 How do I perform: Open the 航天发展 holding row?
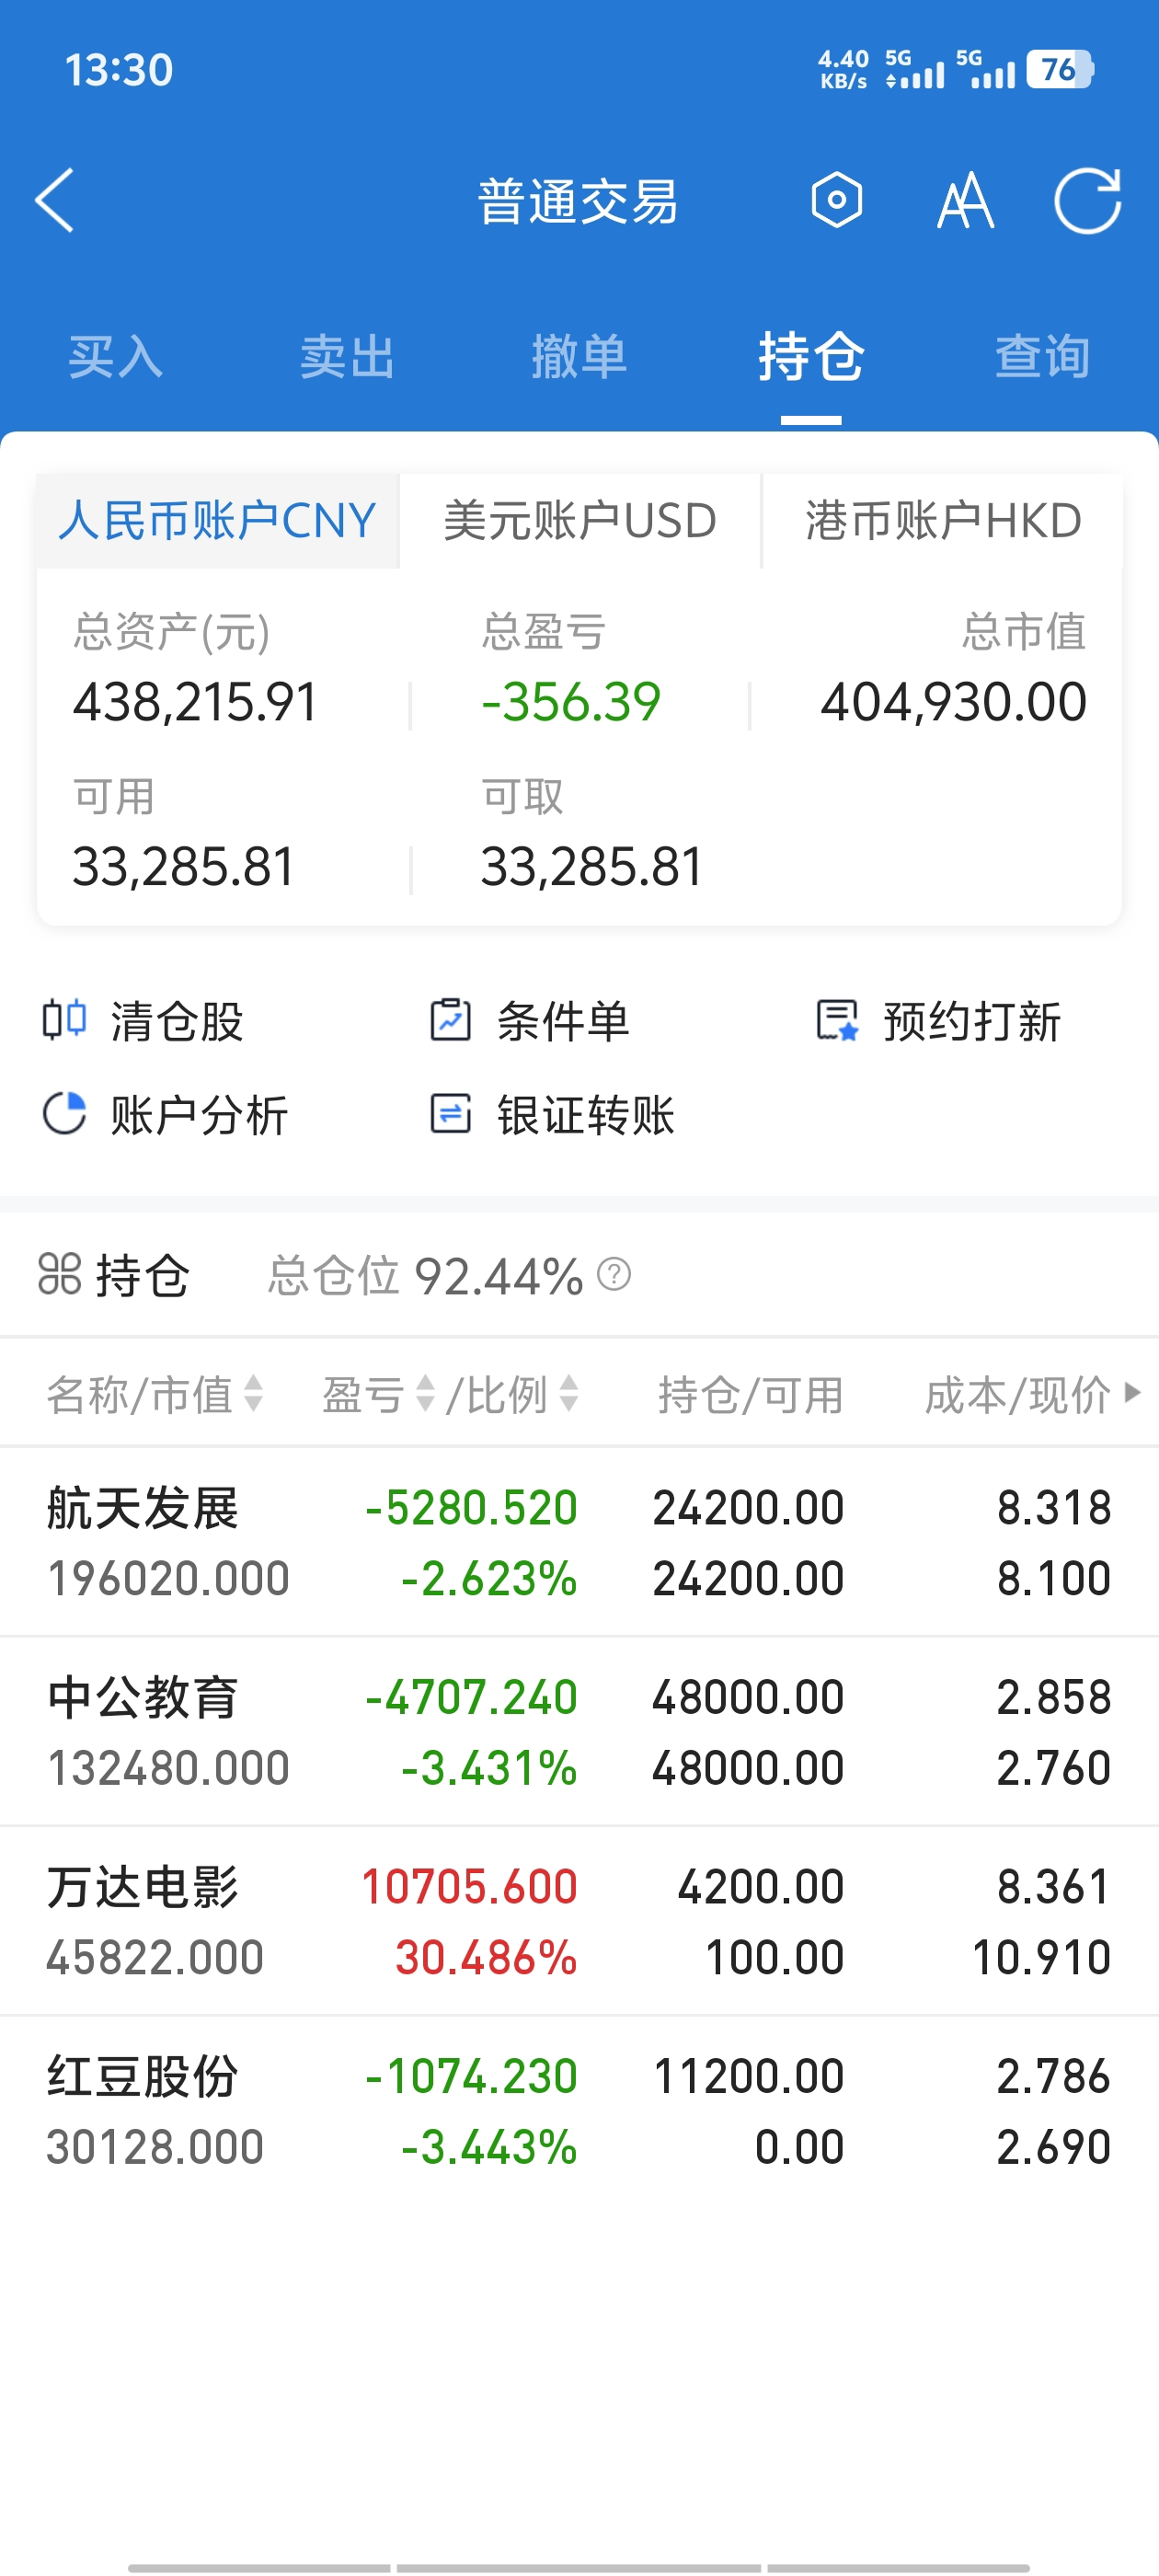(x=579, y=1542)
